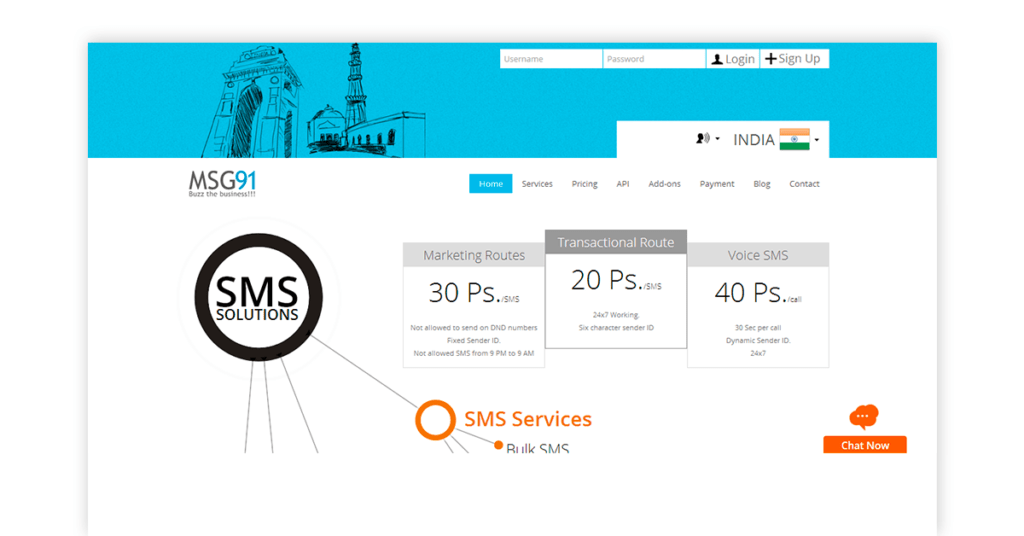1024x536 pixels.
Task: Click the MSG91 logo
Action: click(x=222, y=183)
